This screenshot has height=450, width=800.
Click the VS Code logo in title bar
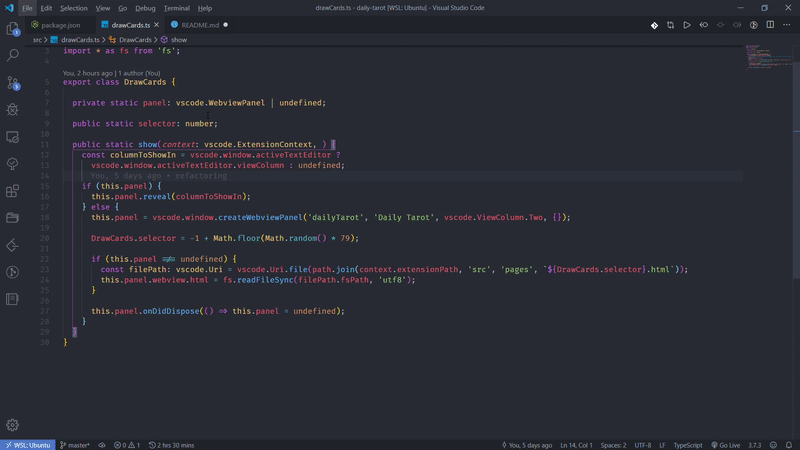click(9, 8)
